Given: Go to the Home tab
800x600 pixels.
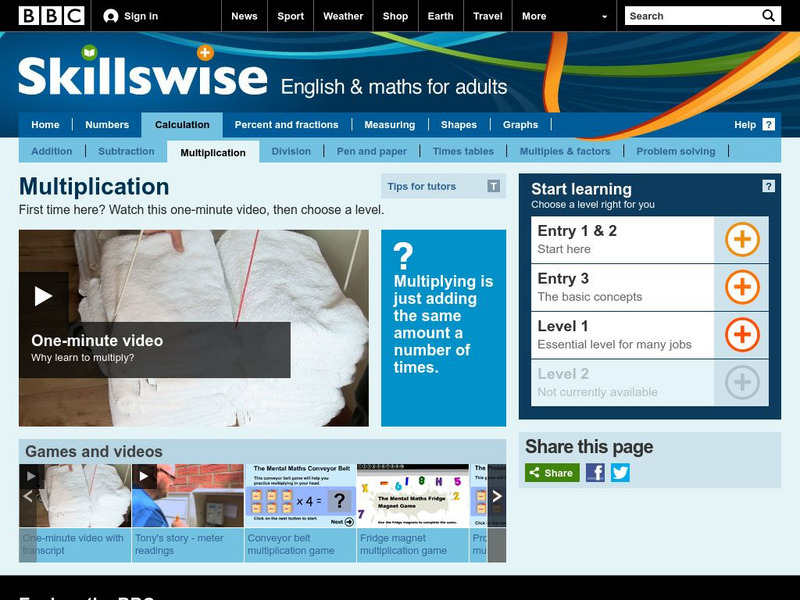Looking at the screenshot, I should click(x=45, y=124).
